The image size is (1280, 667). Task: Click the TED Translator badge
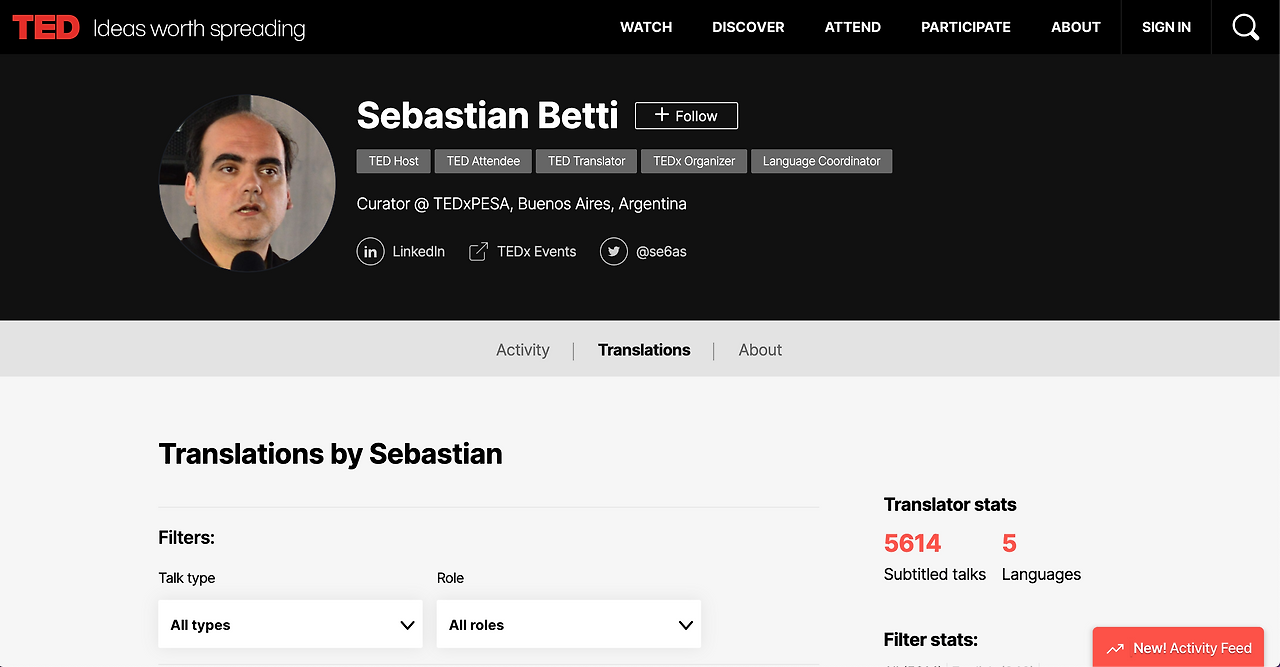pos(586,161)
